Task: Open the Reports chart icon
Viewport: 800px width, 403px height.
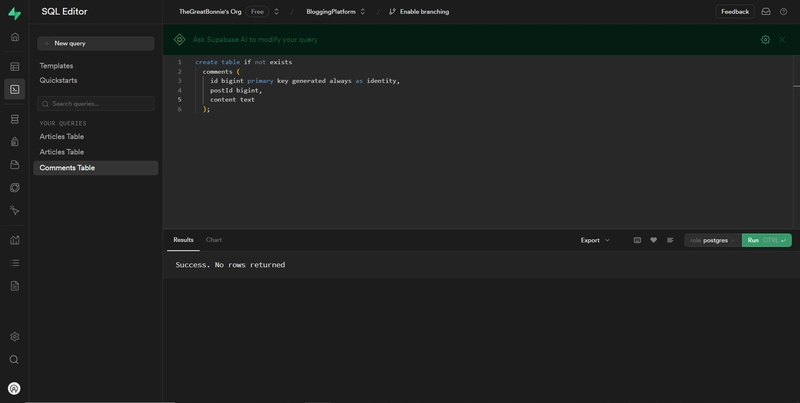Action: point(15,240)
